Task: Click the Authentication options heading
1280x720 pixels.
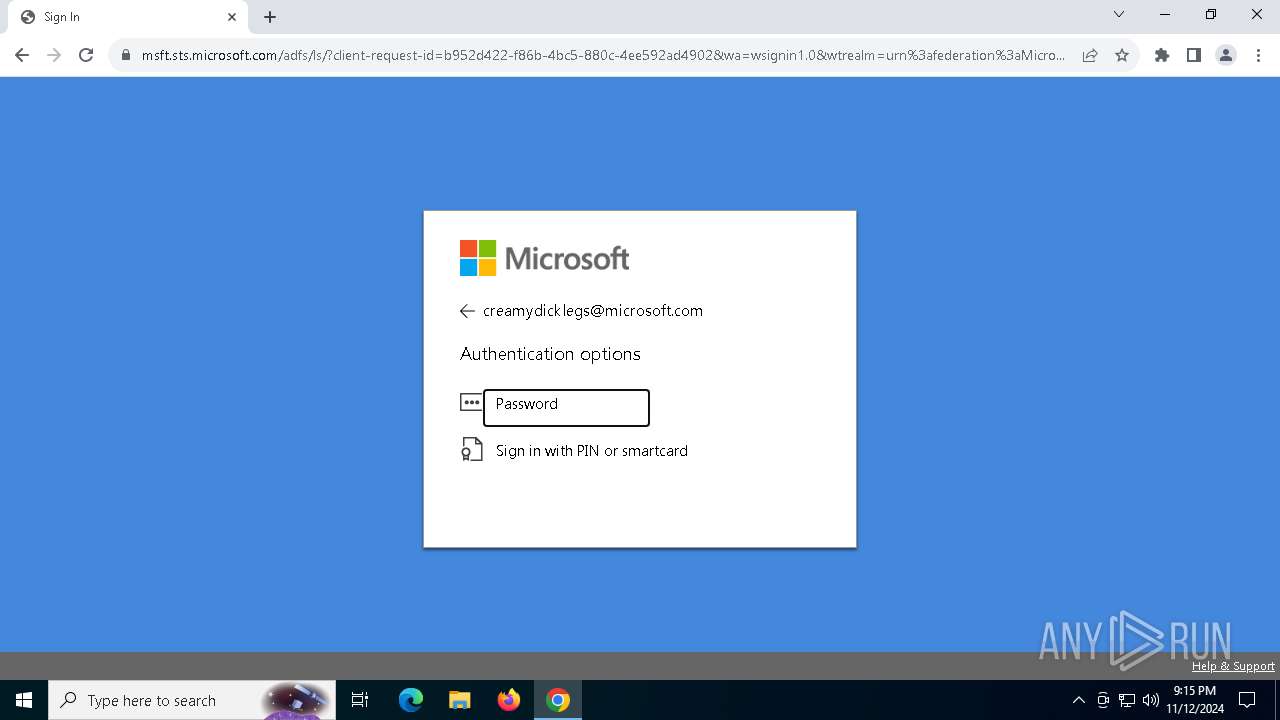Action: tap(550, 354)
